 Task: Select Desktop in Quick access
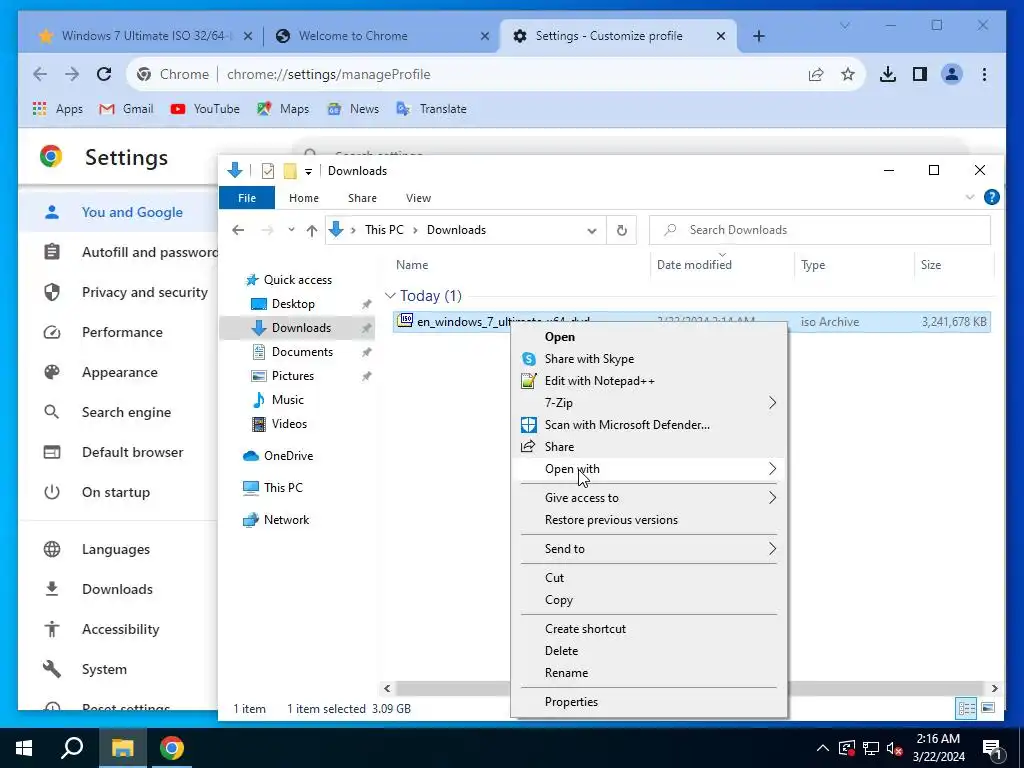(293, 304)
